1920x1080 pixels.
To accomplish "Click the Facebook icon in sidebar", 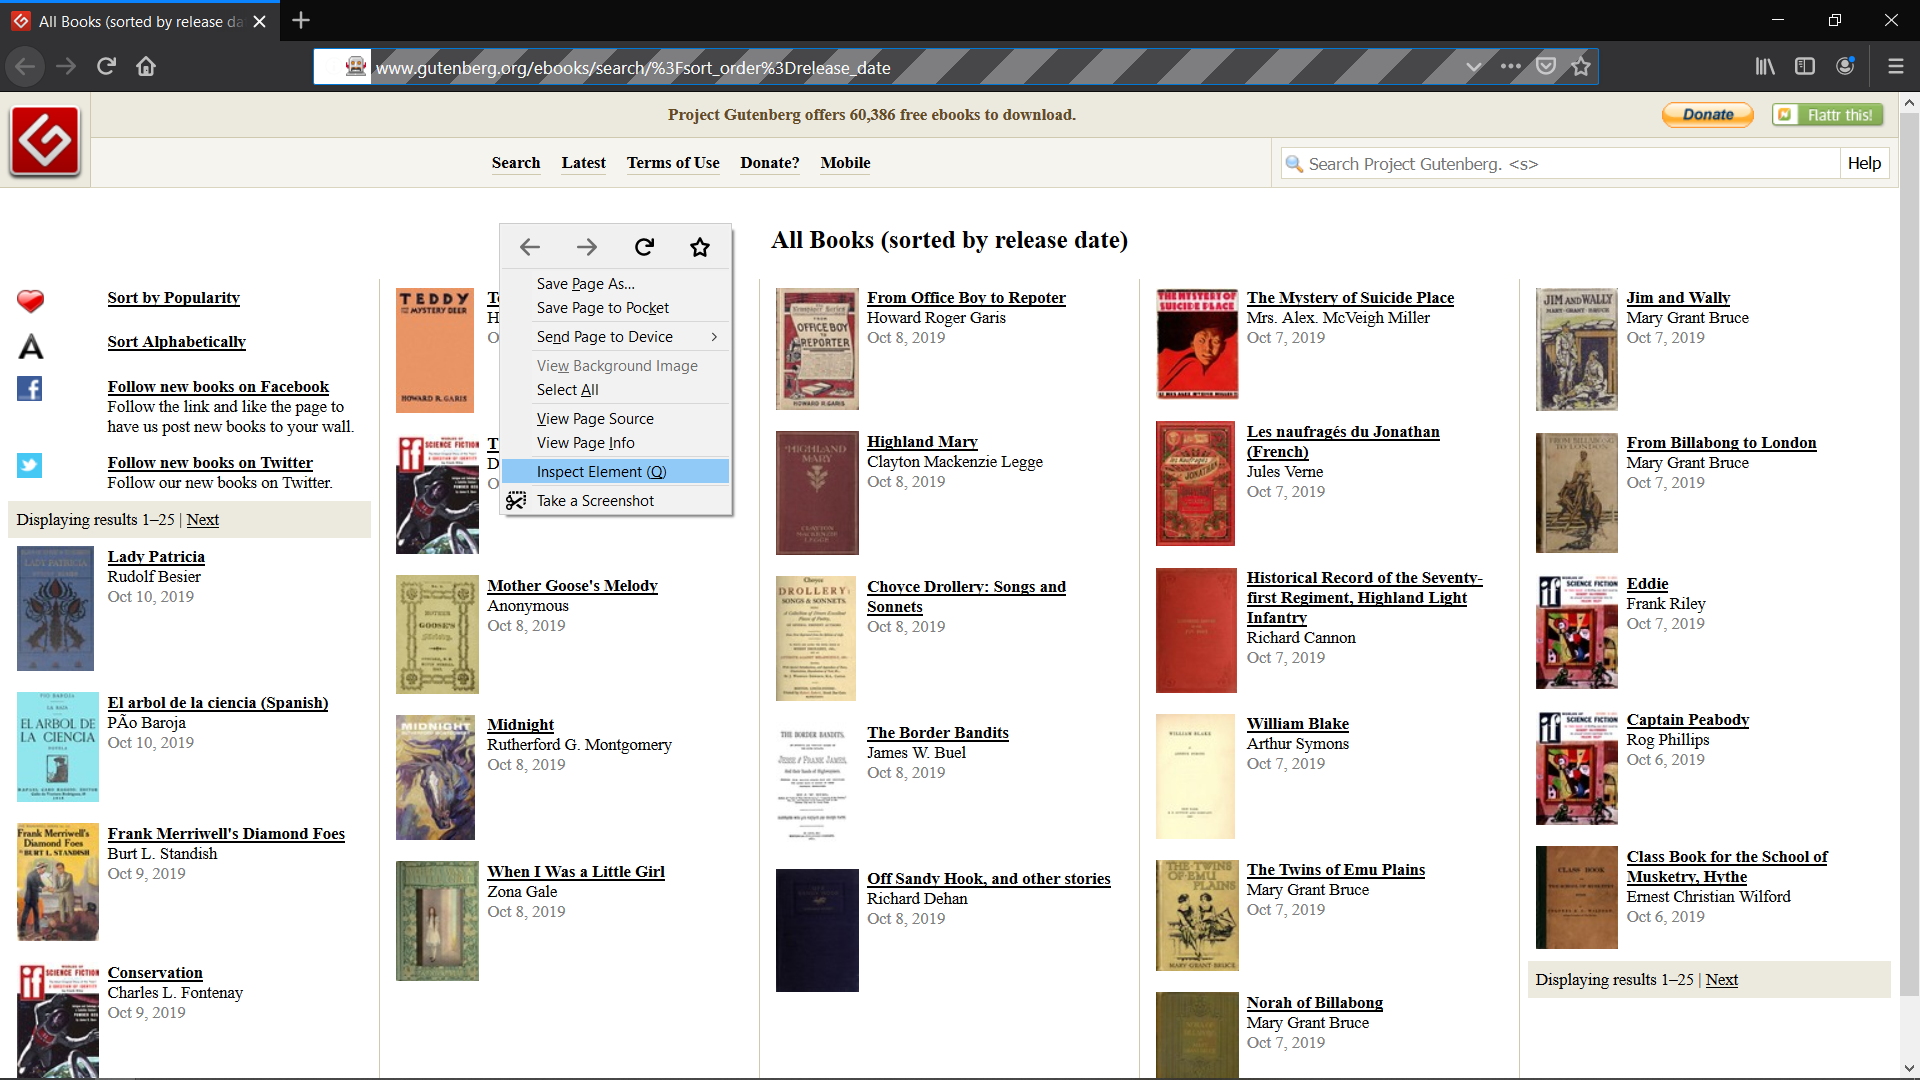I will [30, 389].
